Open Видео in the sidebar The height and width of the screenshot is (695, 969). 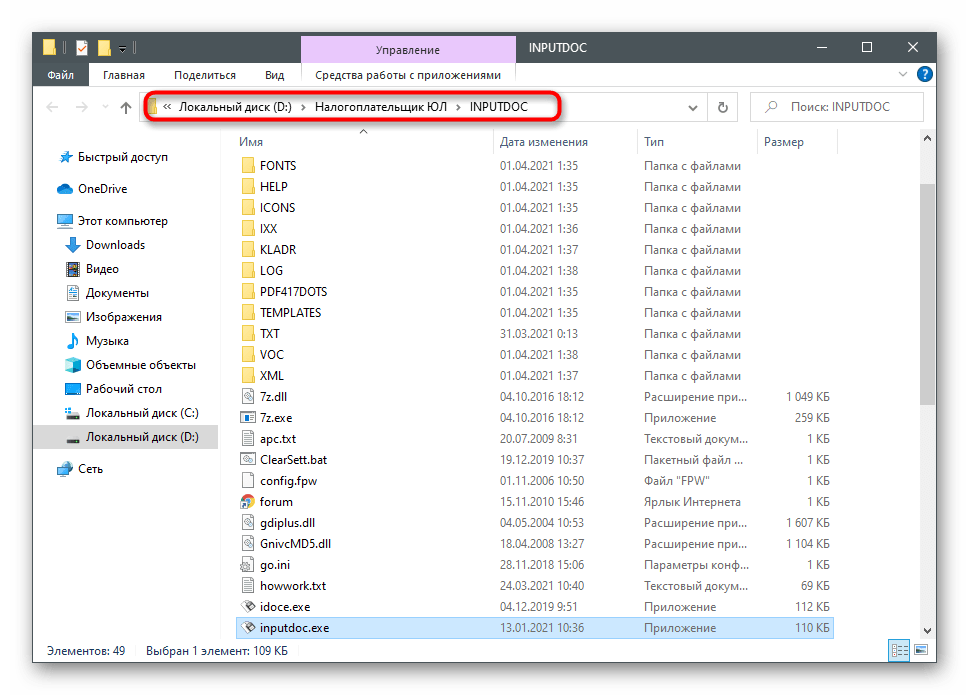tap(102, 269)
